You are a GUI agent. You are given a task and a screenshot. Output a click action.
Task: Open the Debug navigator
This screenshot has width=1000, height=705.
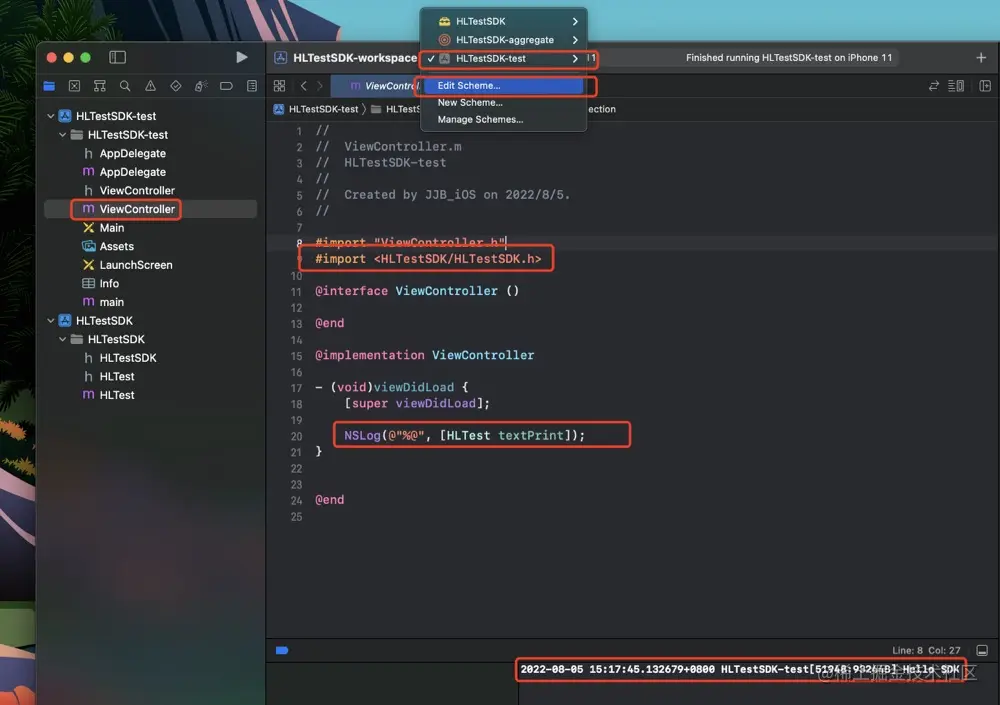201,86
